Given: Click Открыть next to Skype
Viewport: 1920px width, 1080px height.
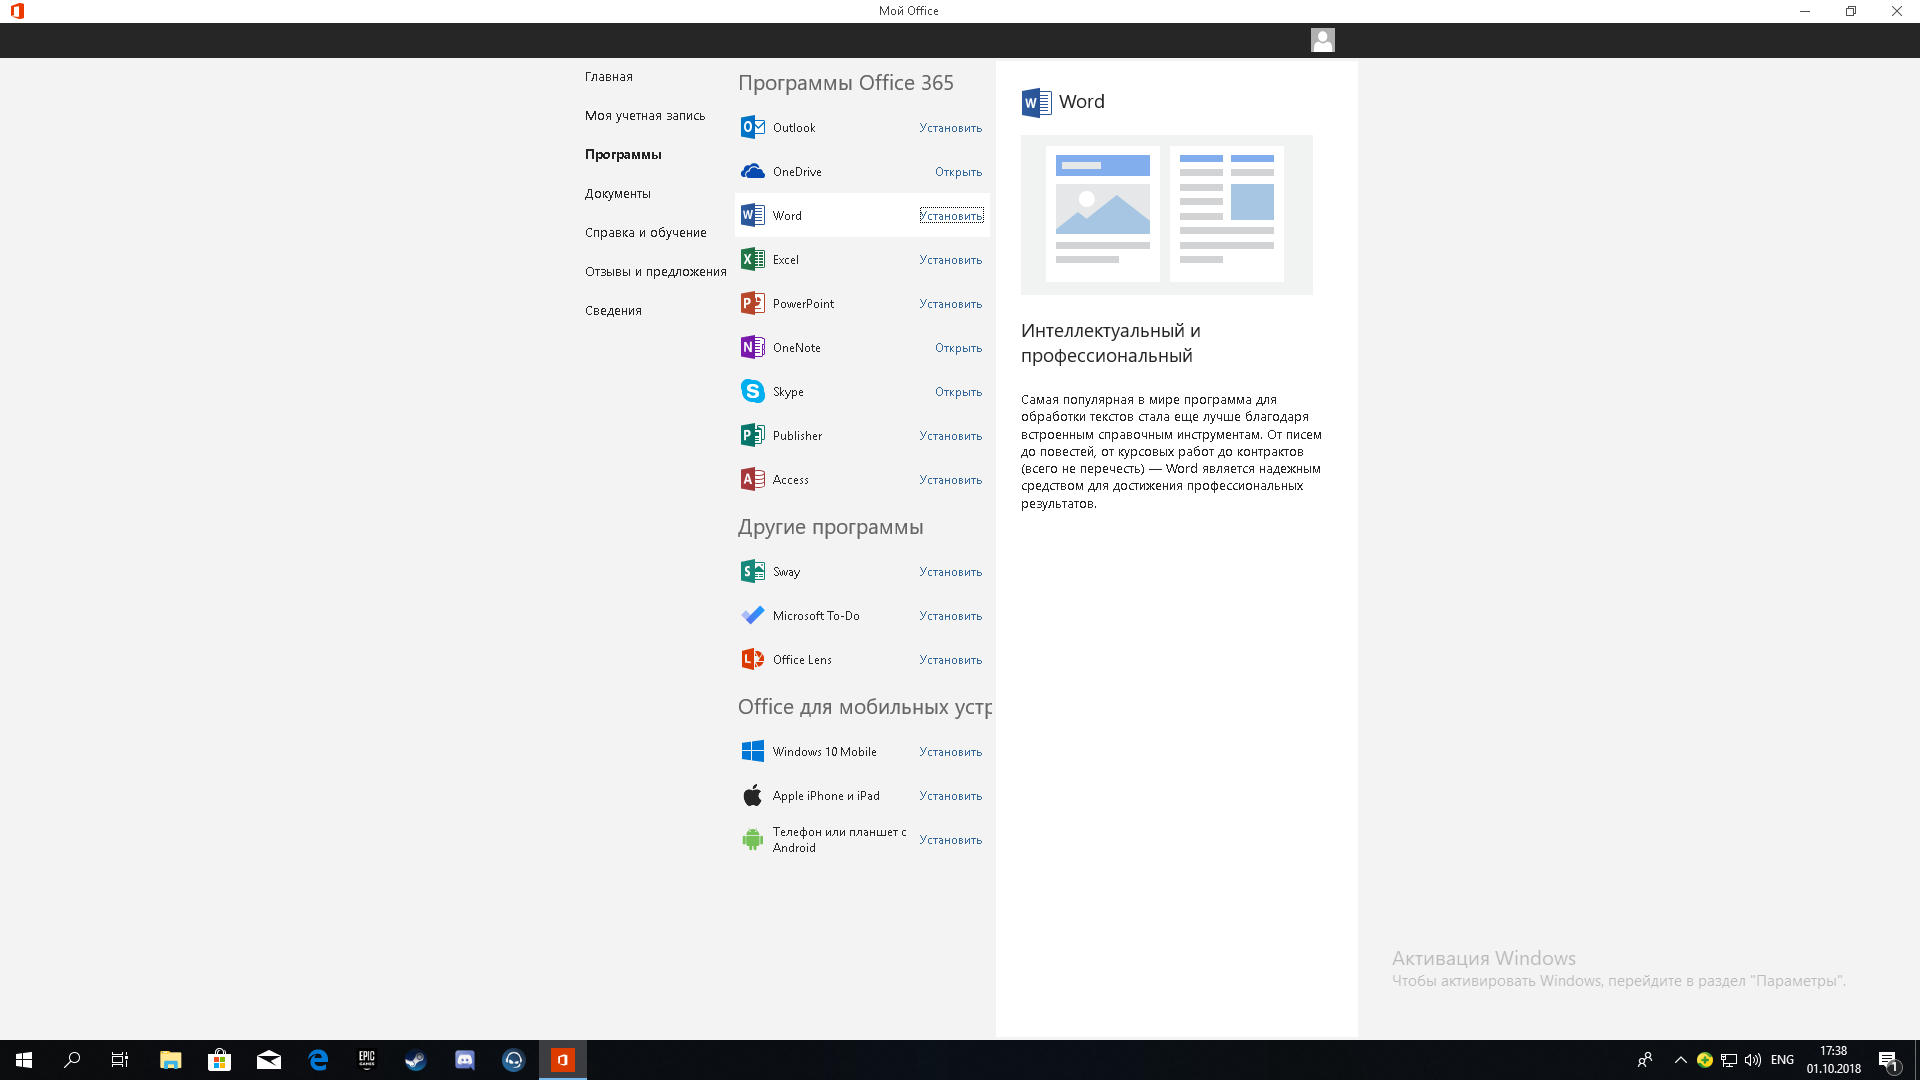Looking at the screenshot, I should [x=958, y=392].
